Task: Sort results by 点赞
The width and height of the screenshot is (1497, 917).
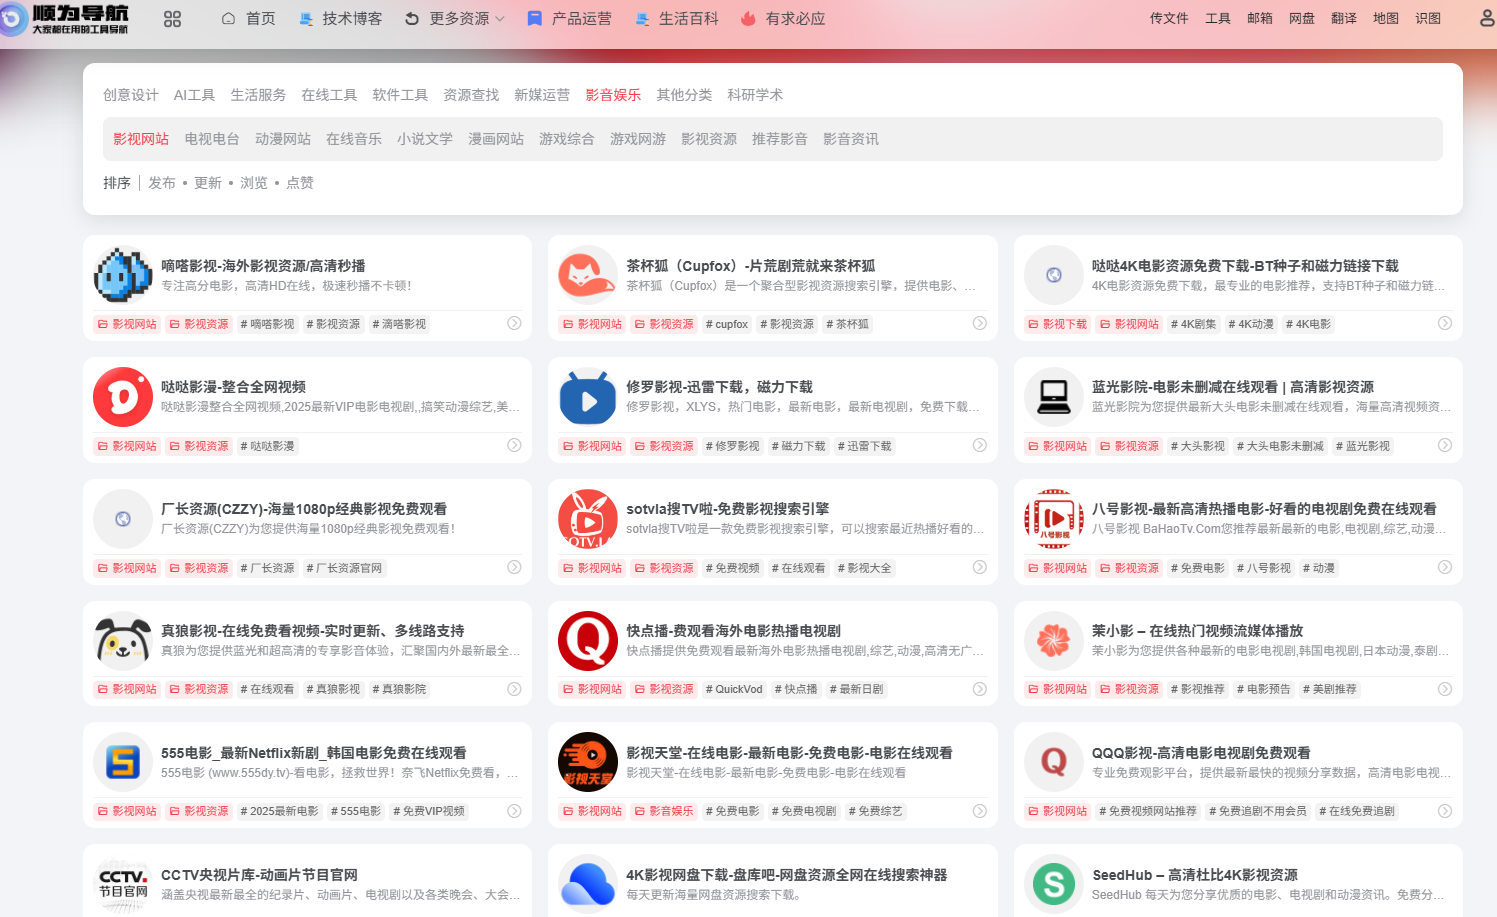Action: [300, 183]
